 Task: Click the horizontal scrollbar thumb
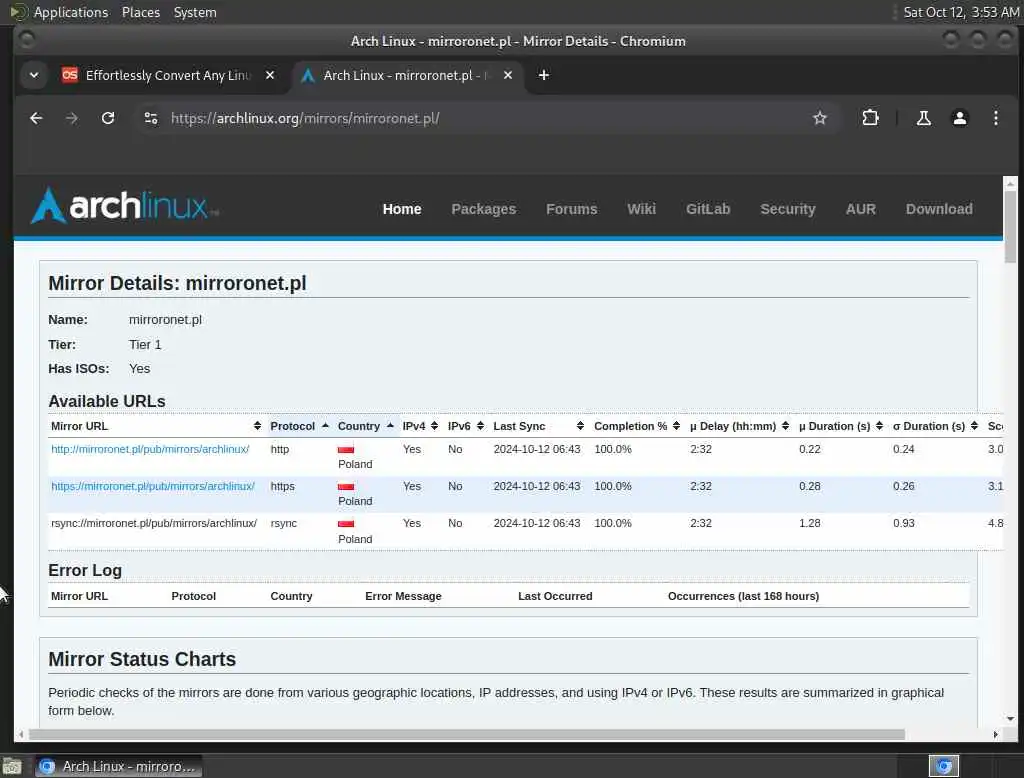pyautogui.click(x=466, y=735)
